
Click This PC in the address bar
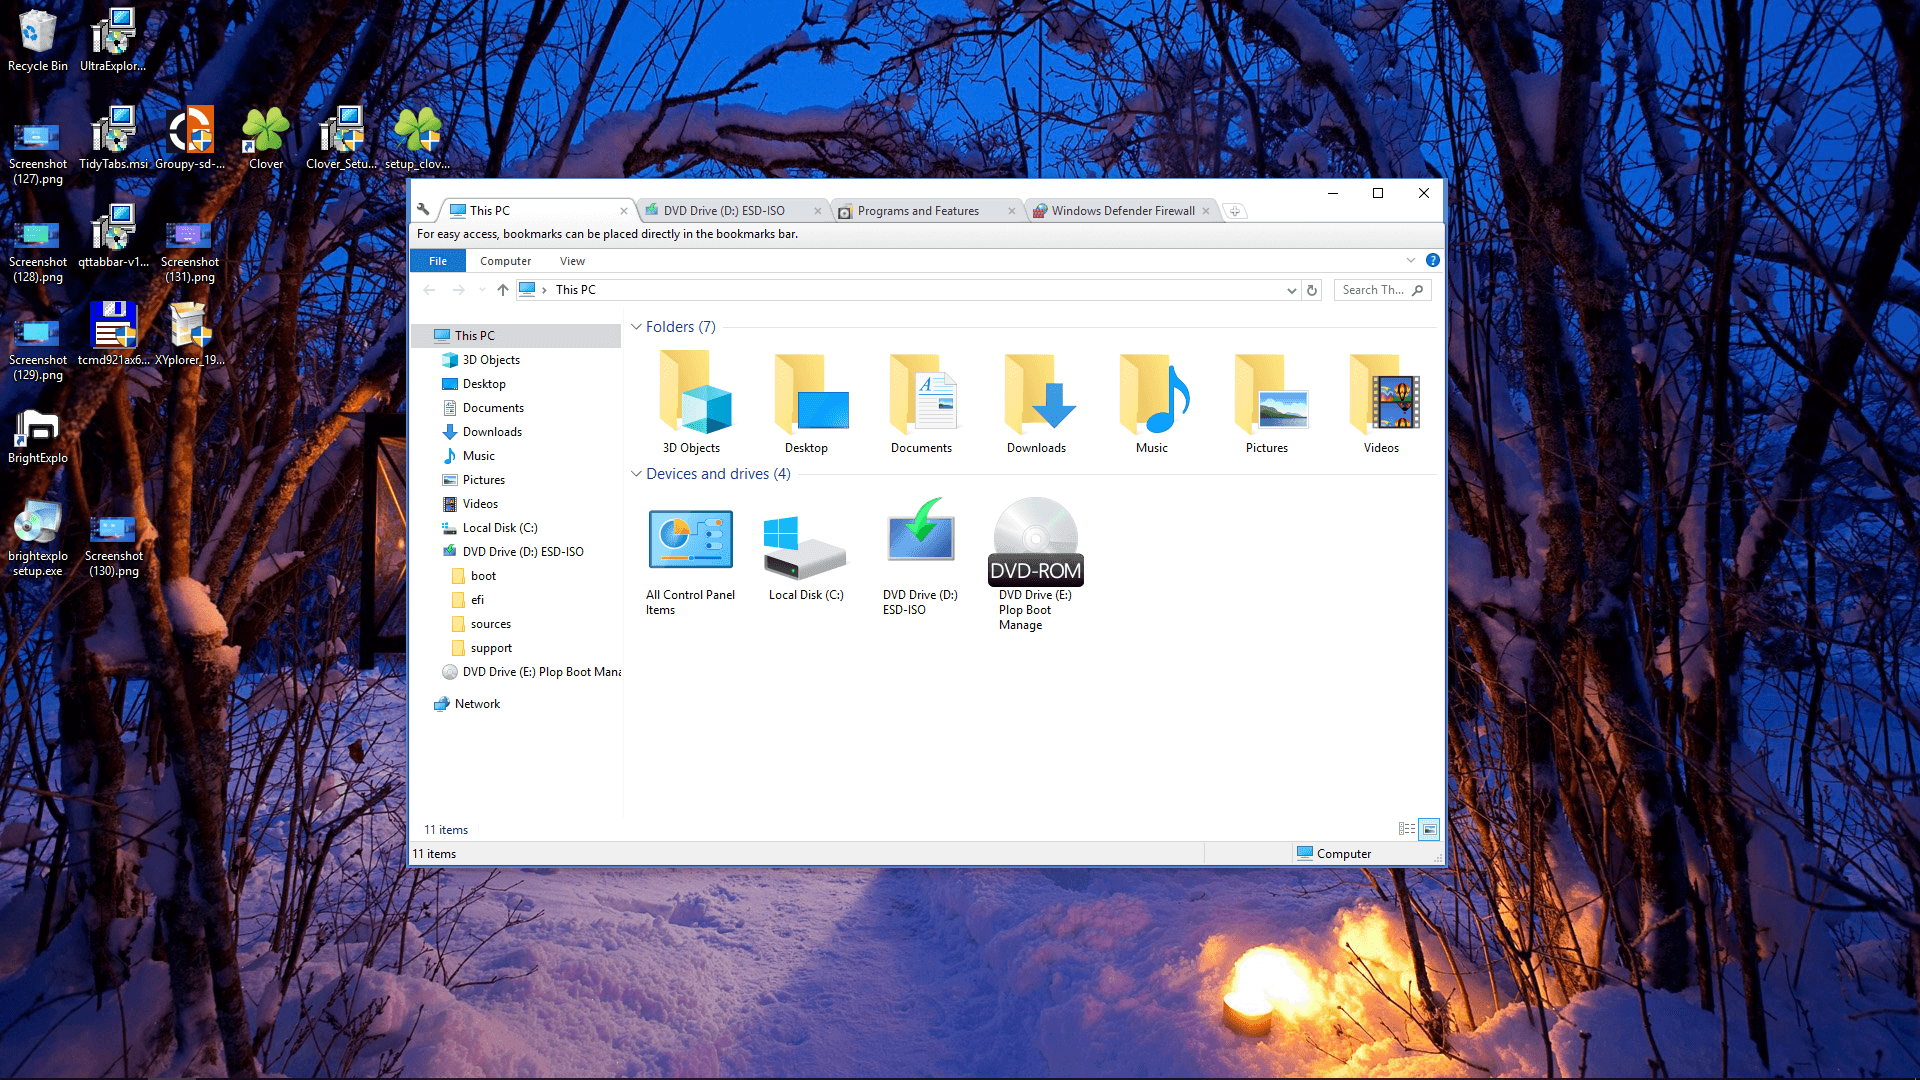[575, 290]
